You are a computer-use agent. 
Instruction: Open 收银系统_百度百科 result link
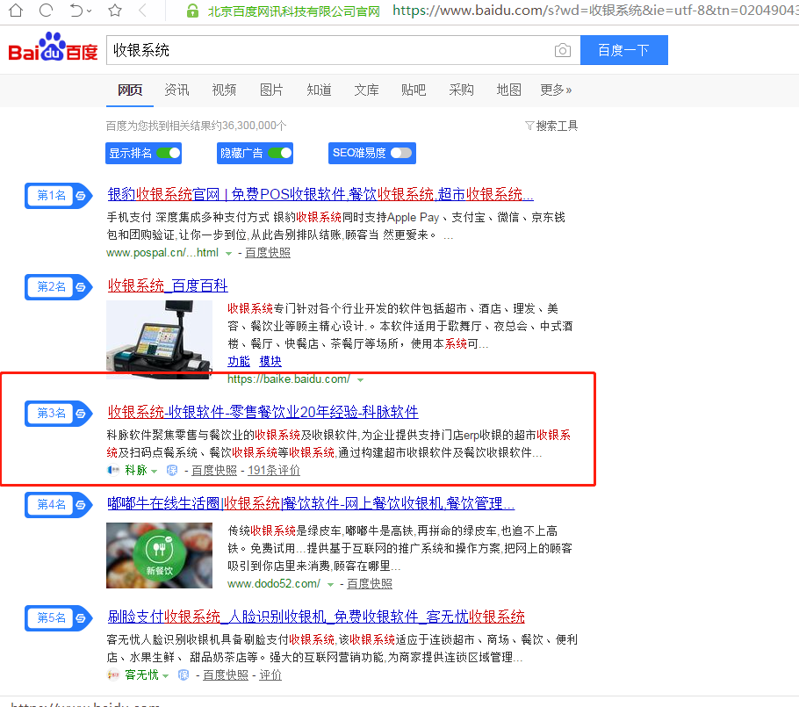pyautogui.click(x=168, y=285)
